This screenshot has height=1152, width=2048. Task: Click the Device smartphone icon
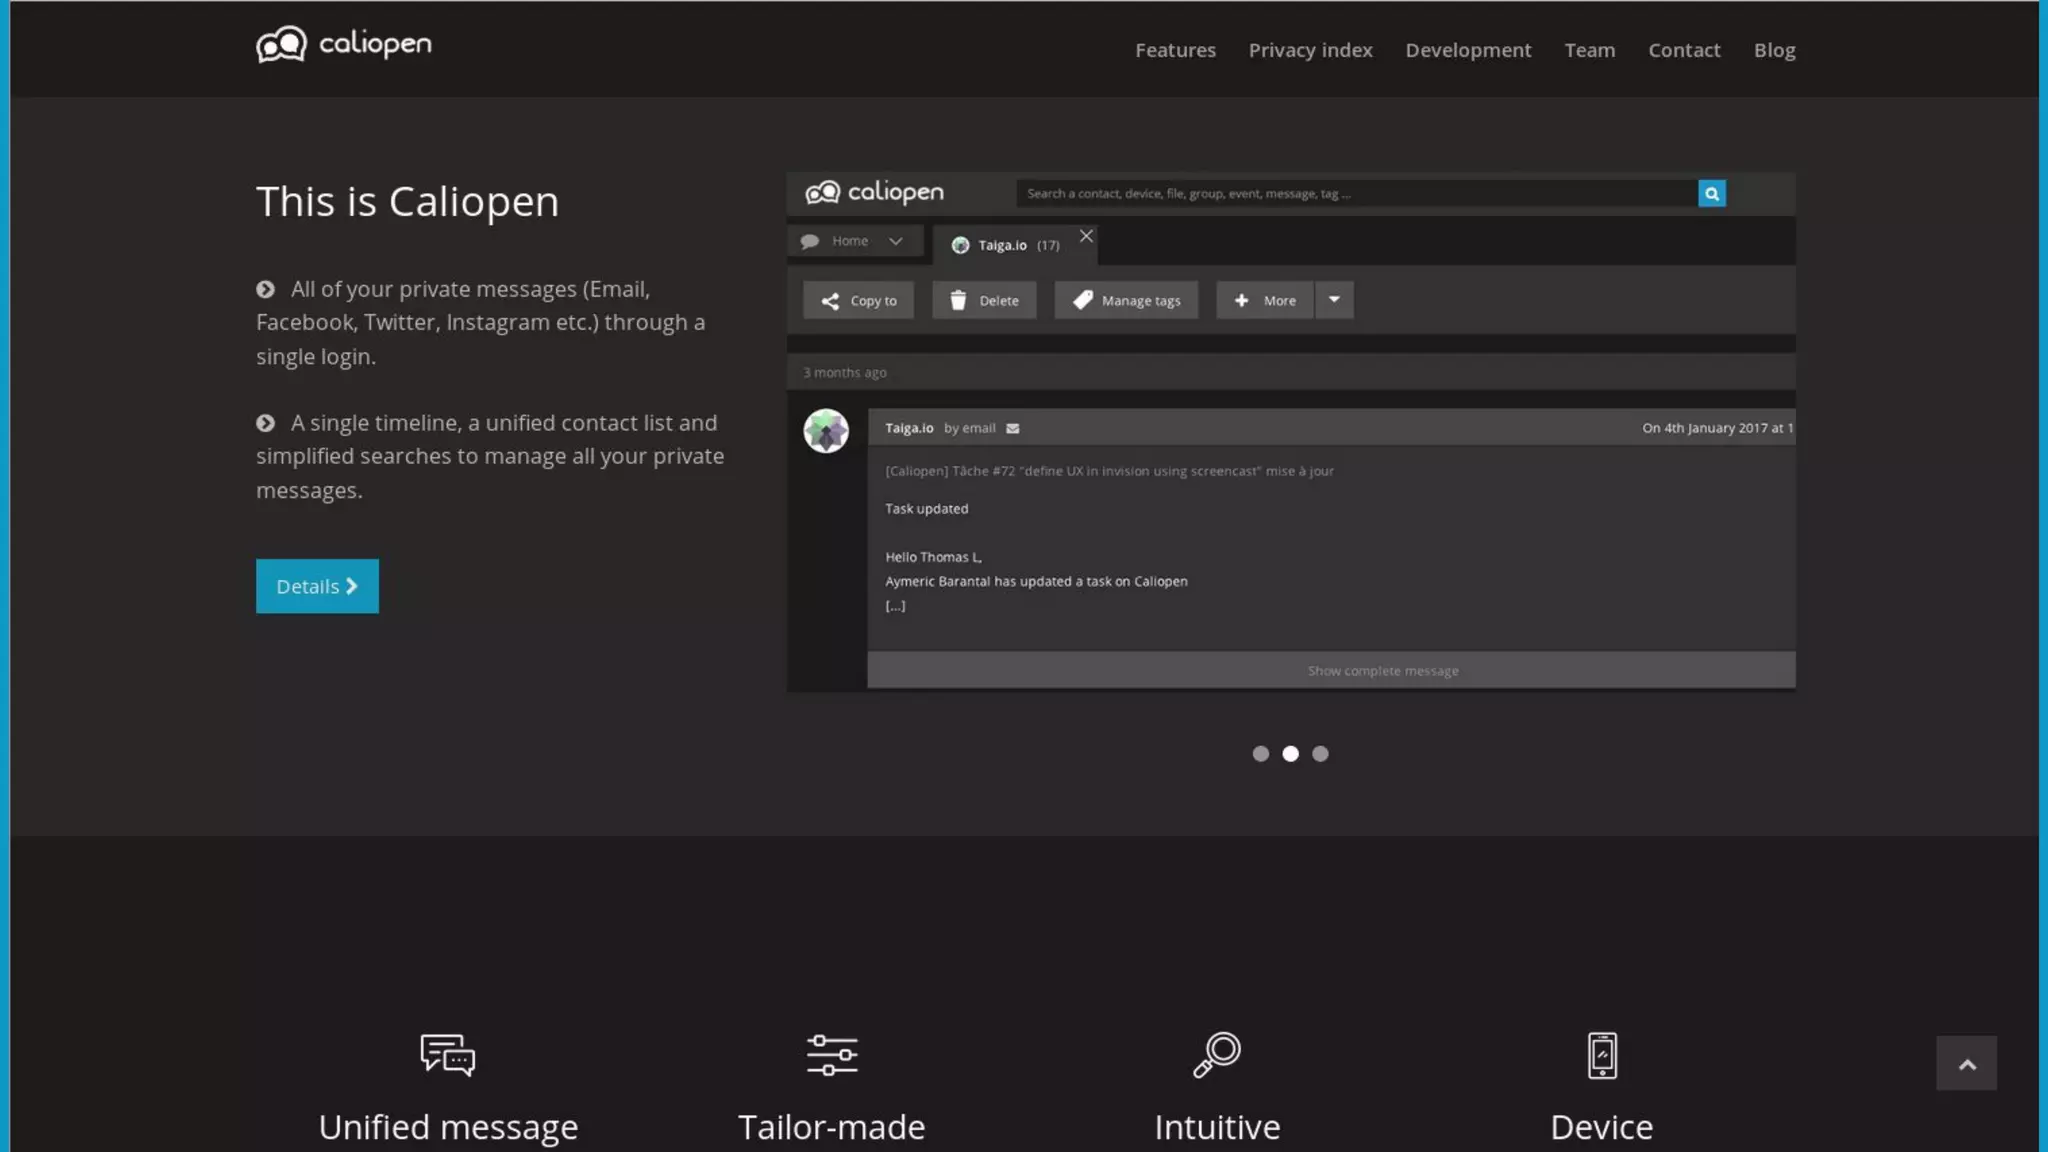[x=1601, y=1055]
